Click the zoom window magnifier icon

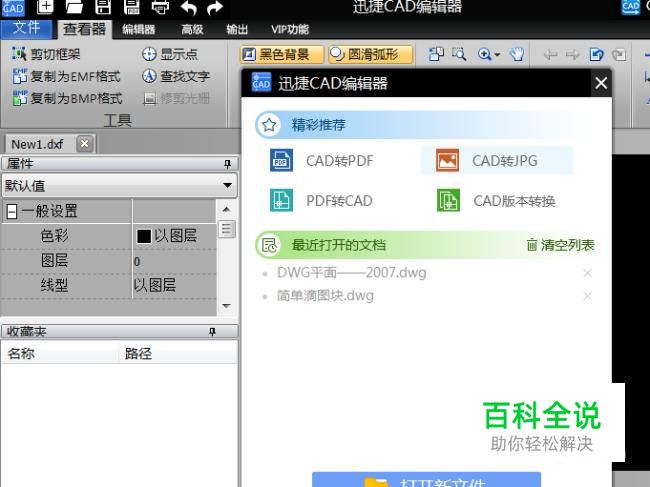click(x=459, y=54)
